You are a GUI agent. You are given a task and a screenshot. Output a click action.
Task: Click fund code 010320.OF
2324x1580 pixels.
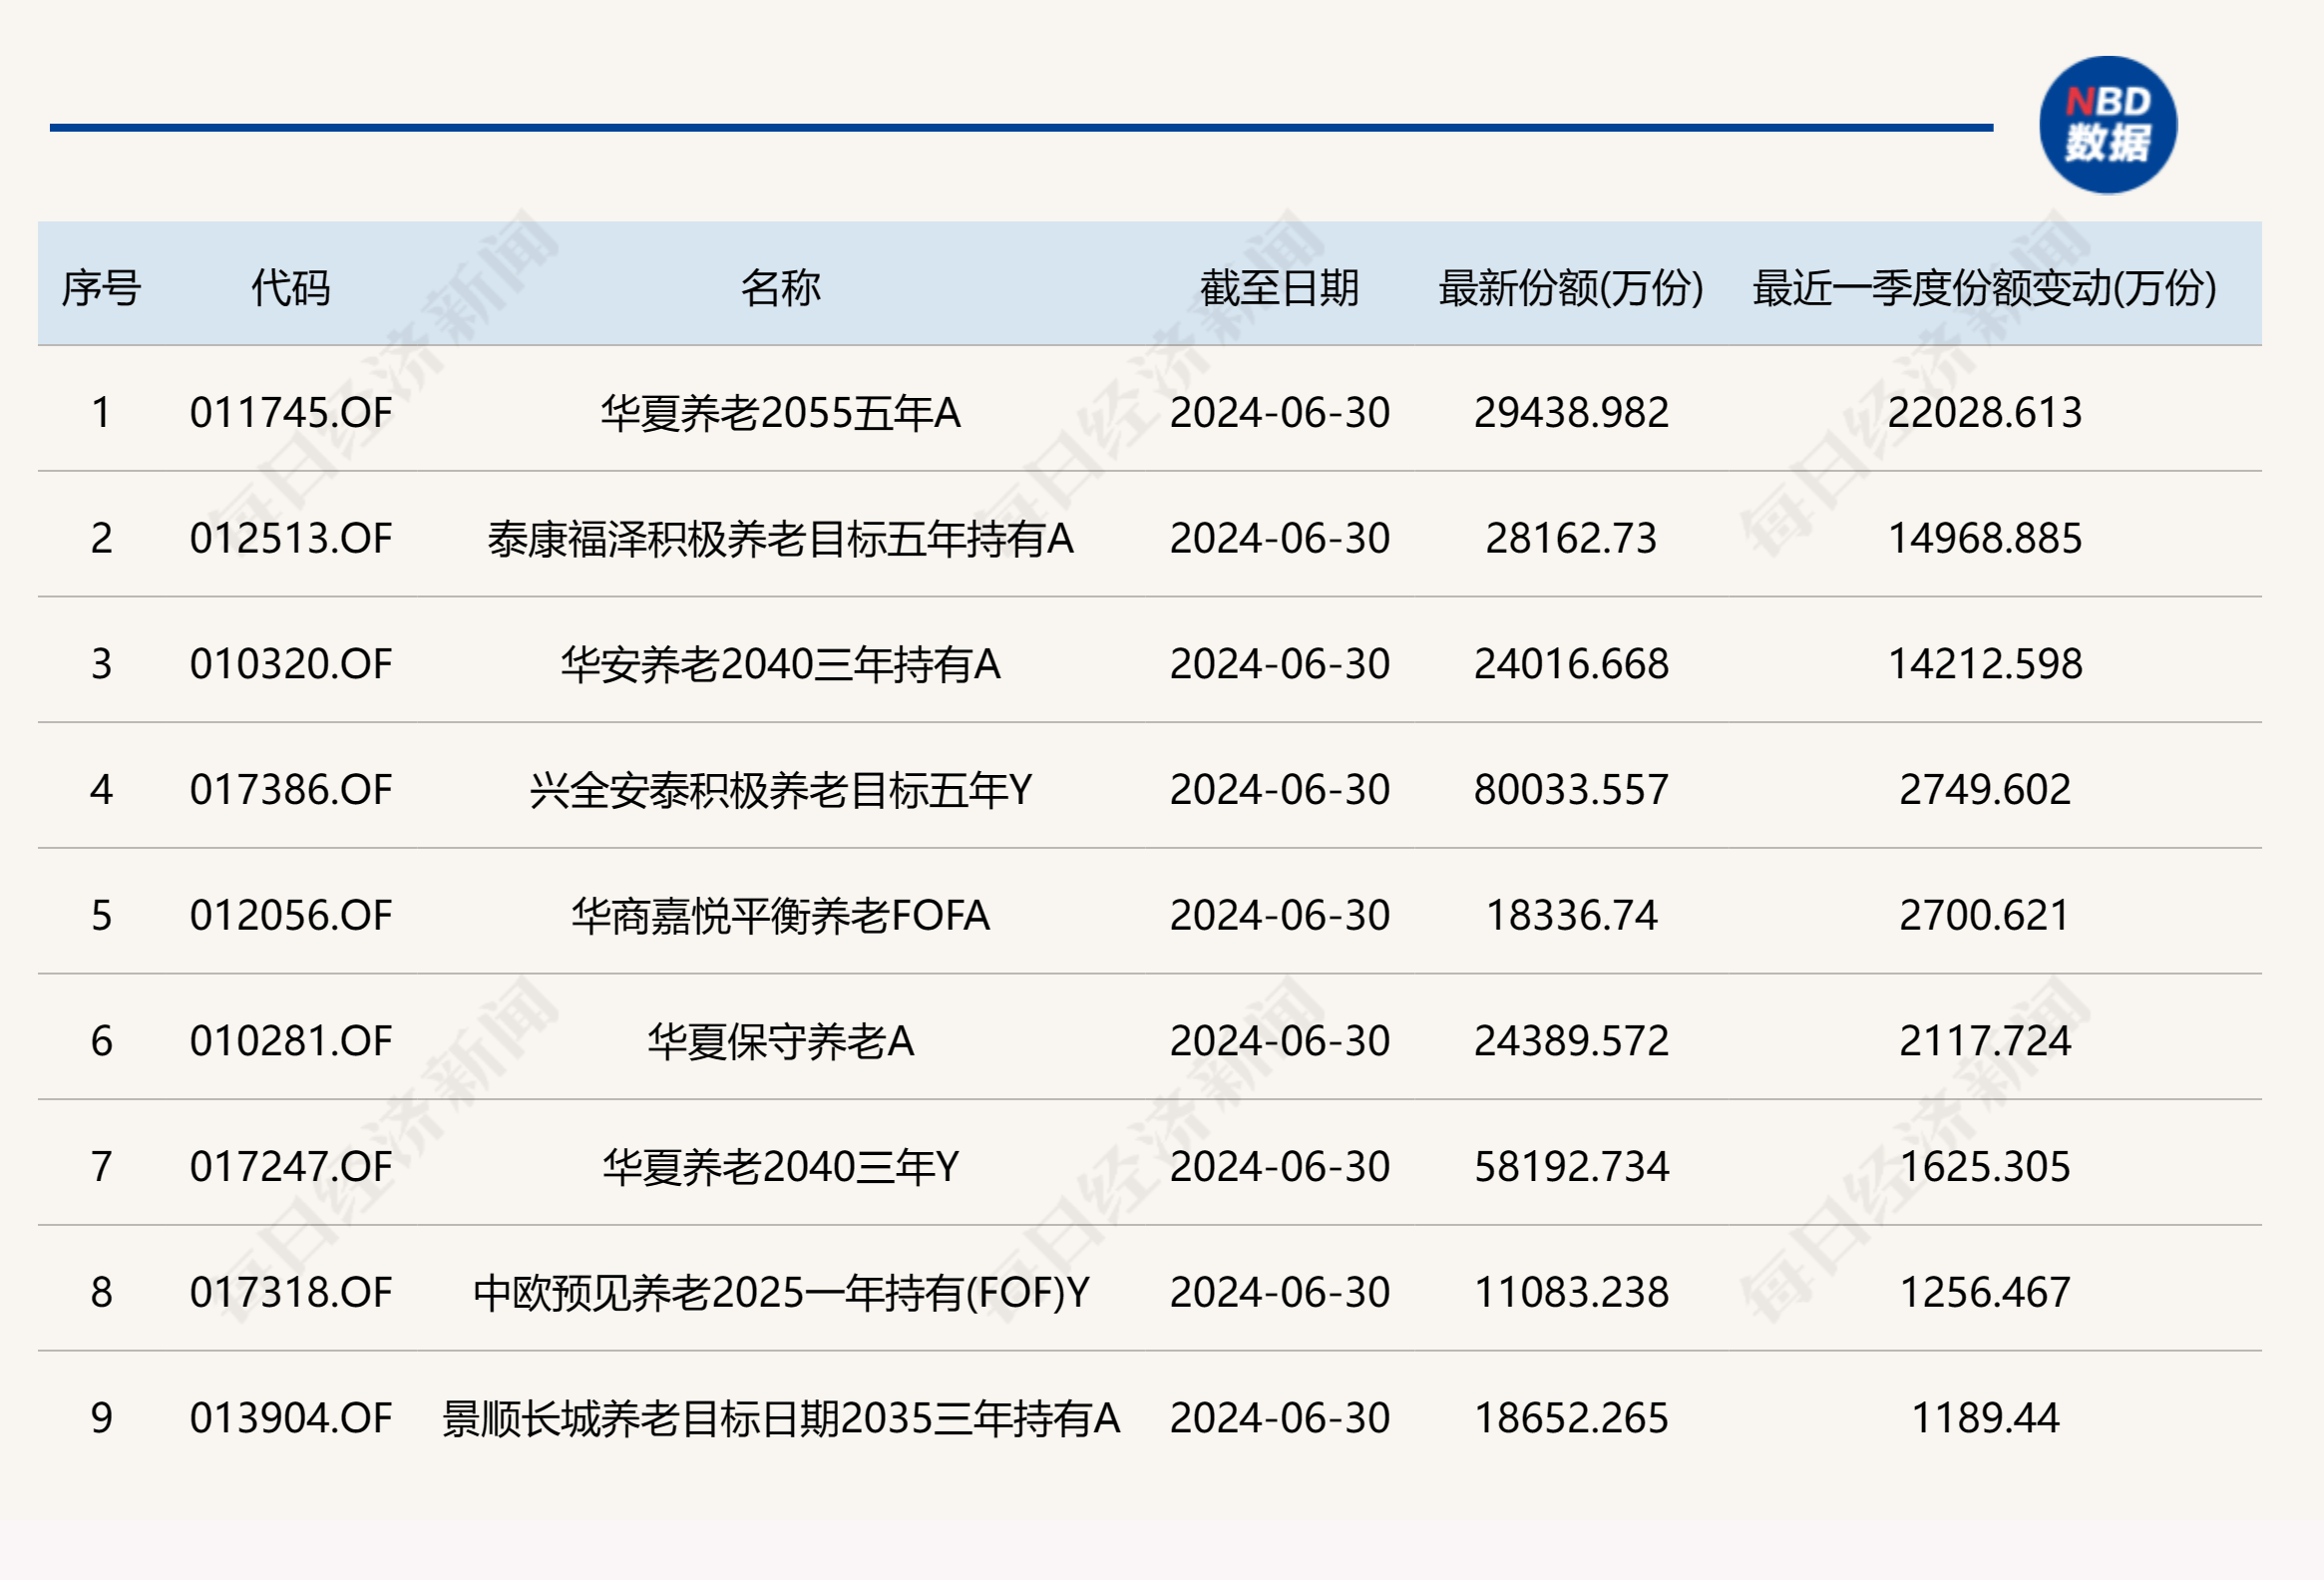pyautogui.click(x=290, y=664)
